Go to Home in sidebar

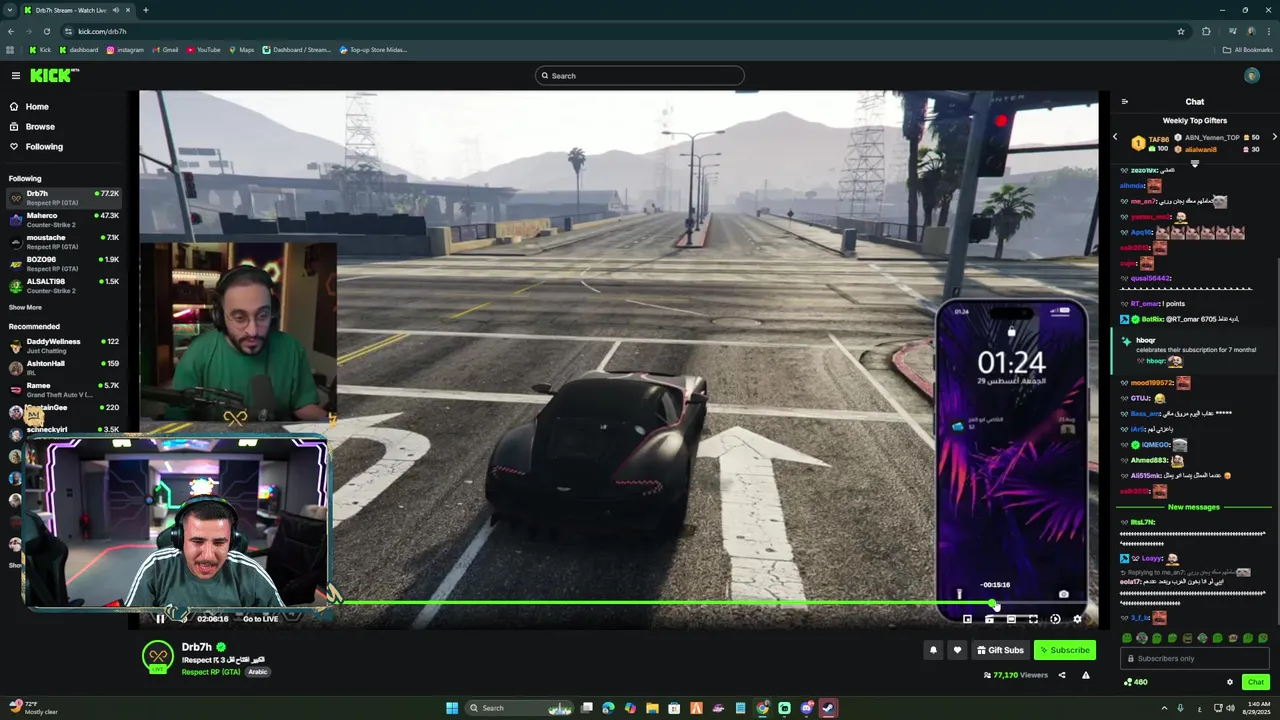point(37,106)
